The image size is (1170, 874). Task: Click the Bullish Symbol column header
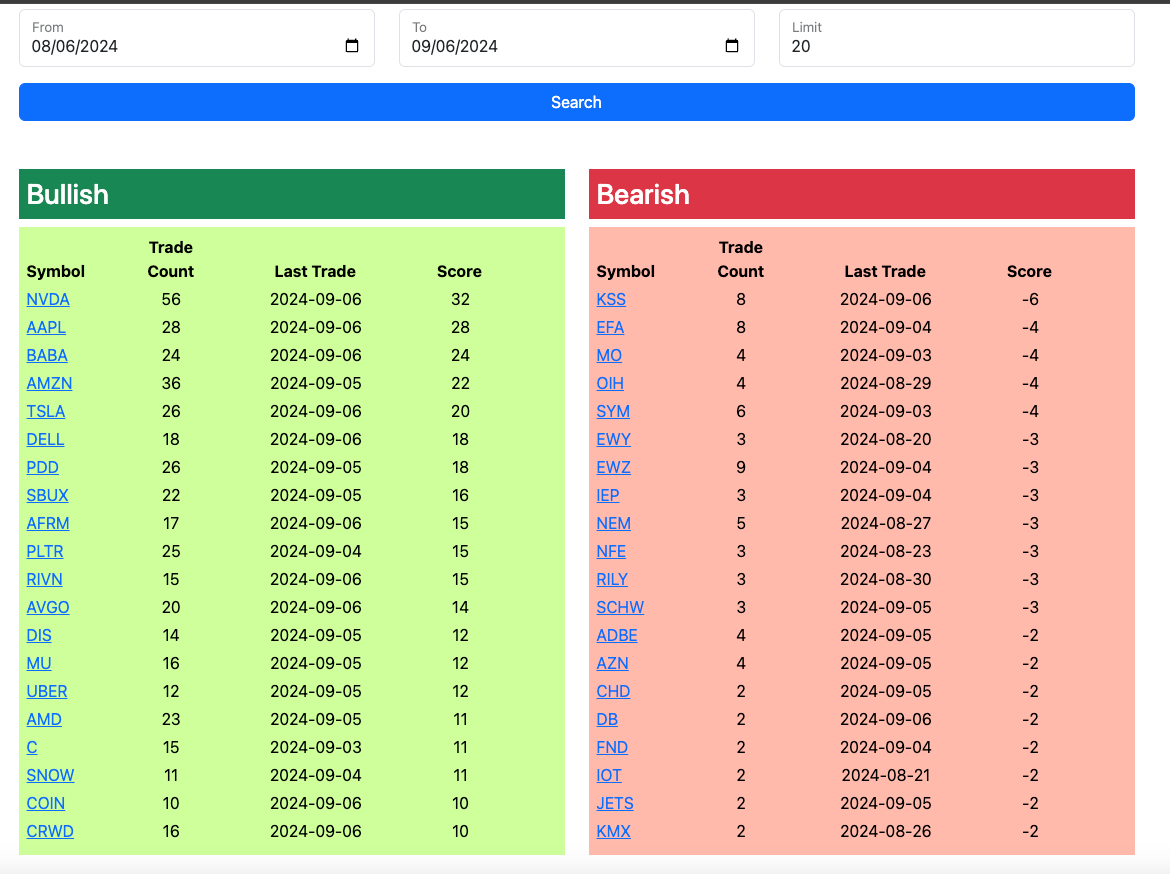[x=56, y=272]
